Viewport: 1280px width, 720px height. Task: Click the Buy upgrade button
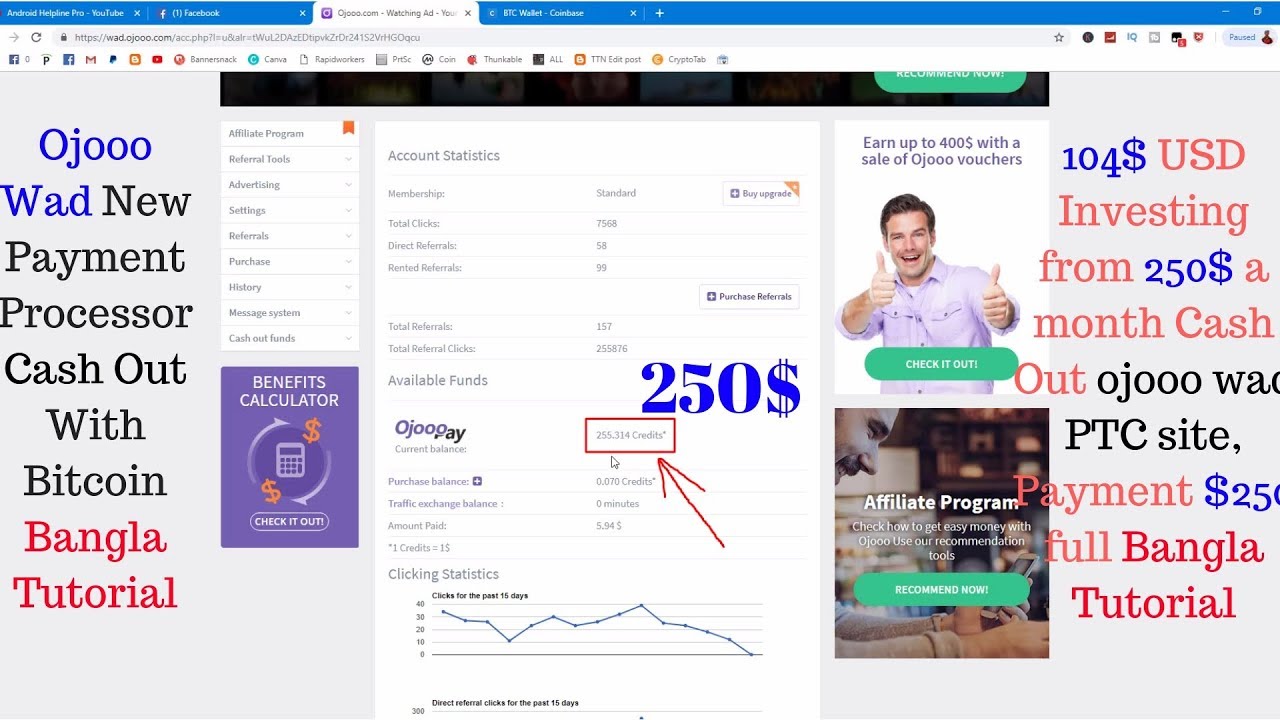761,193
